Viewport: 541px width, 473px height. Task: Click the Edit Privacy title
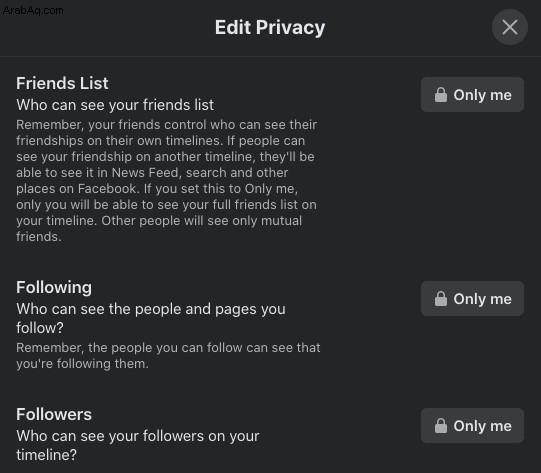[x=270, y=28]
